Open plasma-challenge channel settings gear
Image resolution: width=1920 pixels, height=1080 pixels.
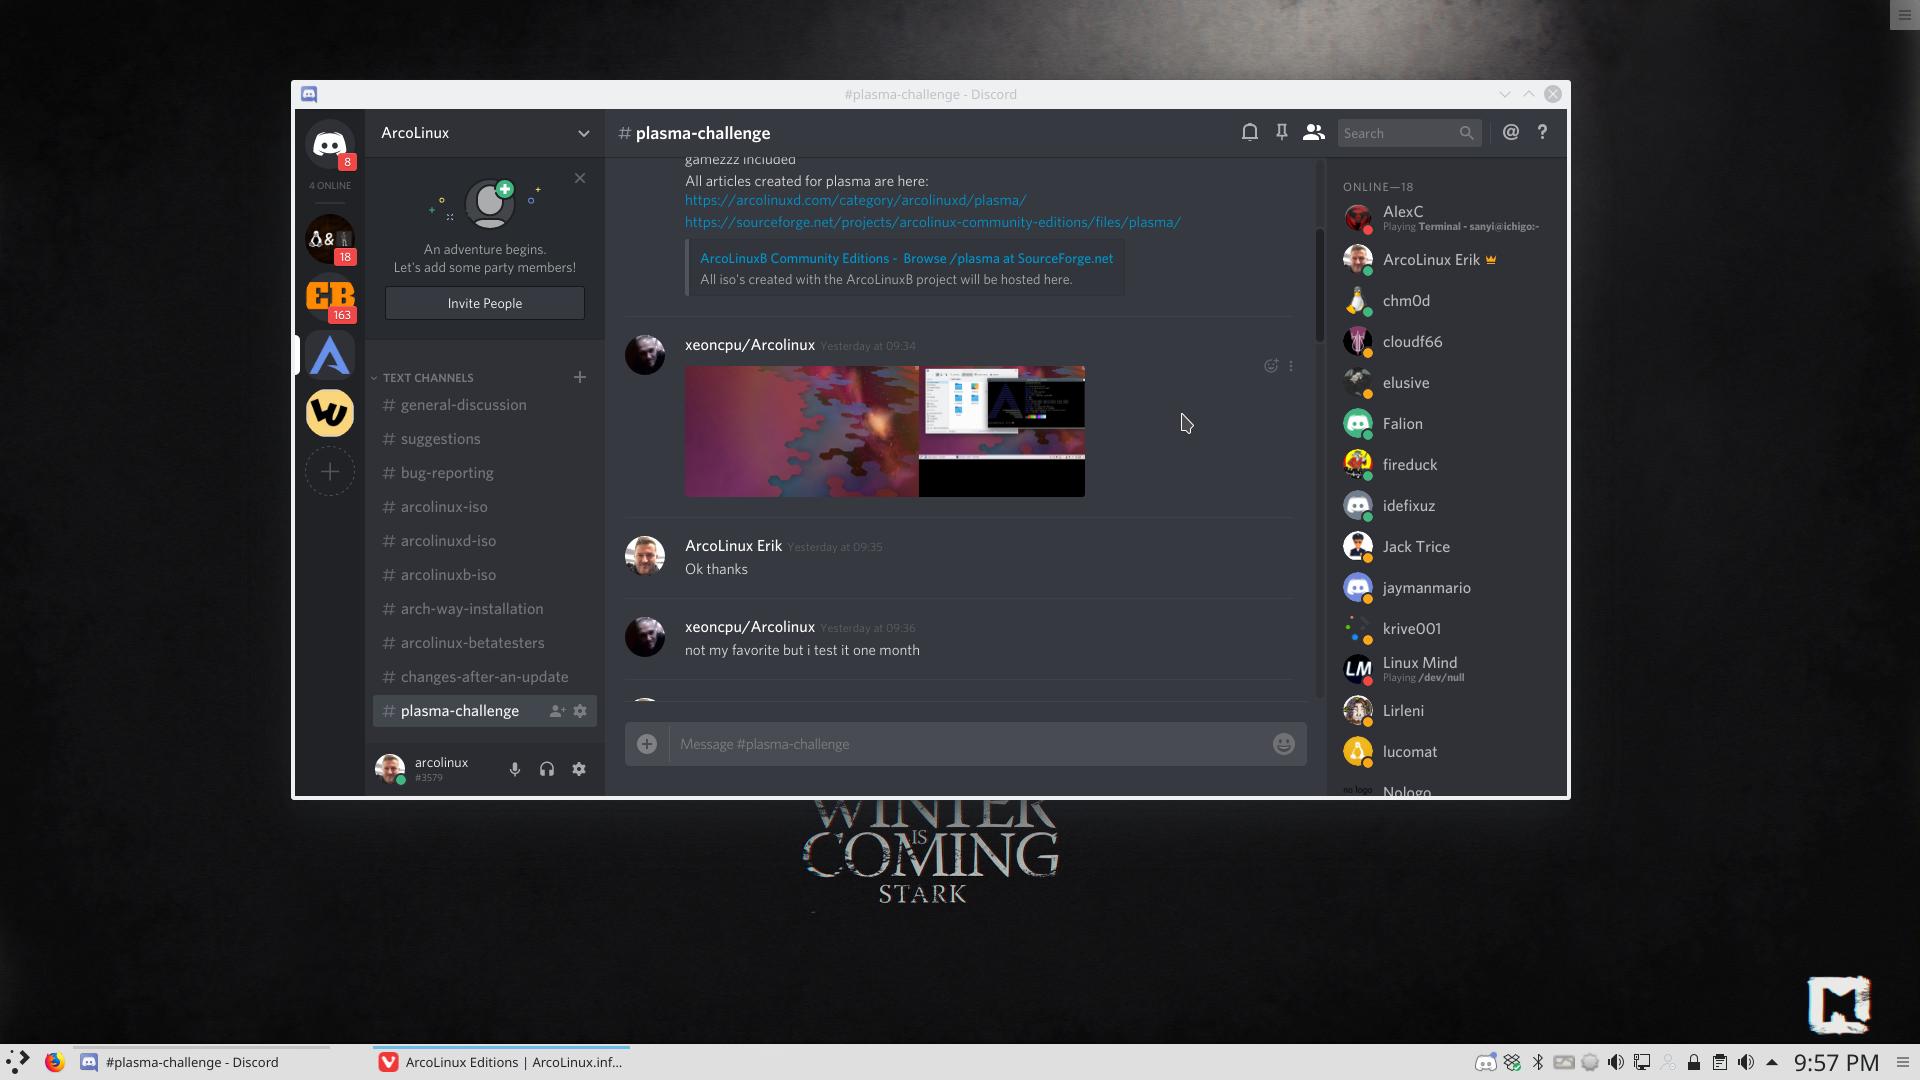point(580,711)
